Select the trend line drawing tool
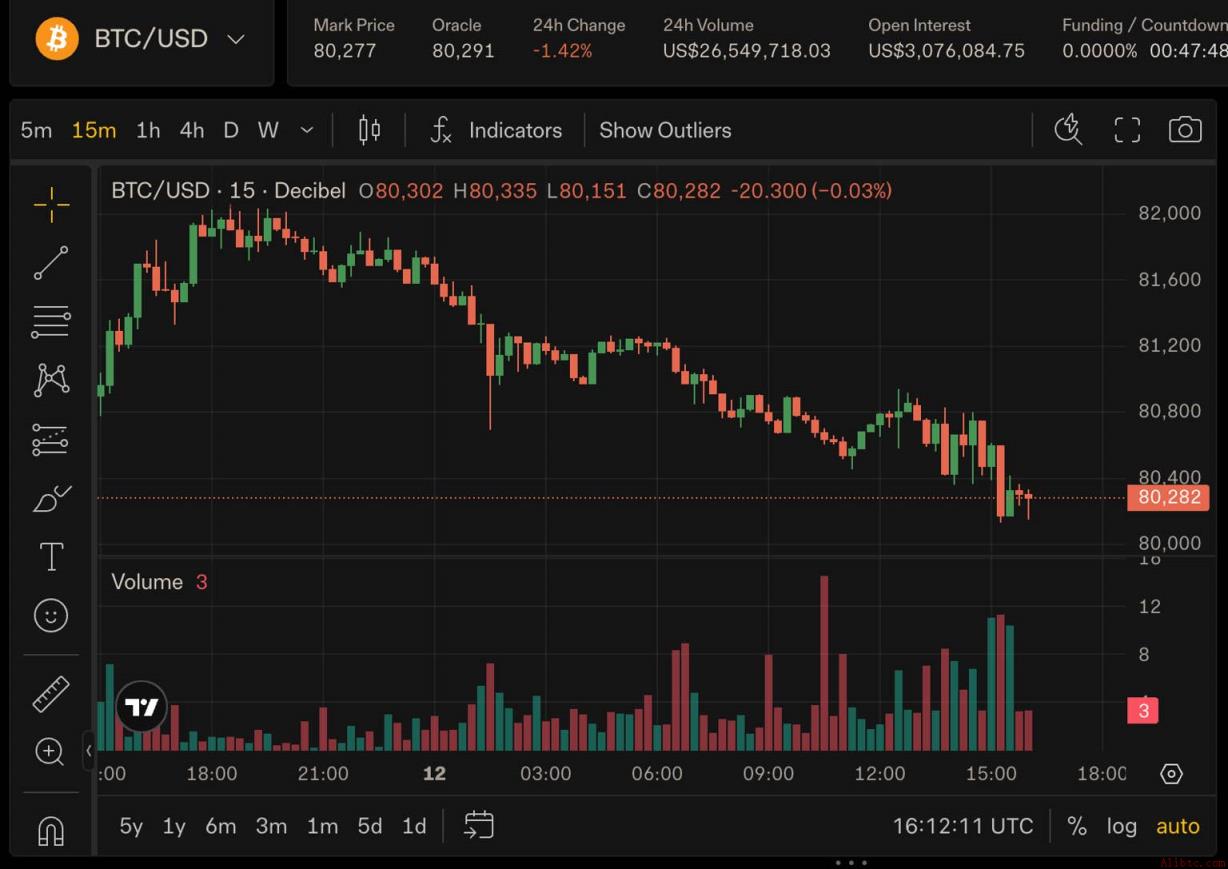1228x869 pixels. (51, 264)
